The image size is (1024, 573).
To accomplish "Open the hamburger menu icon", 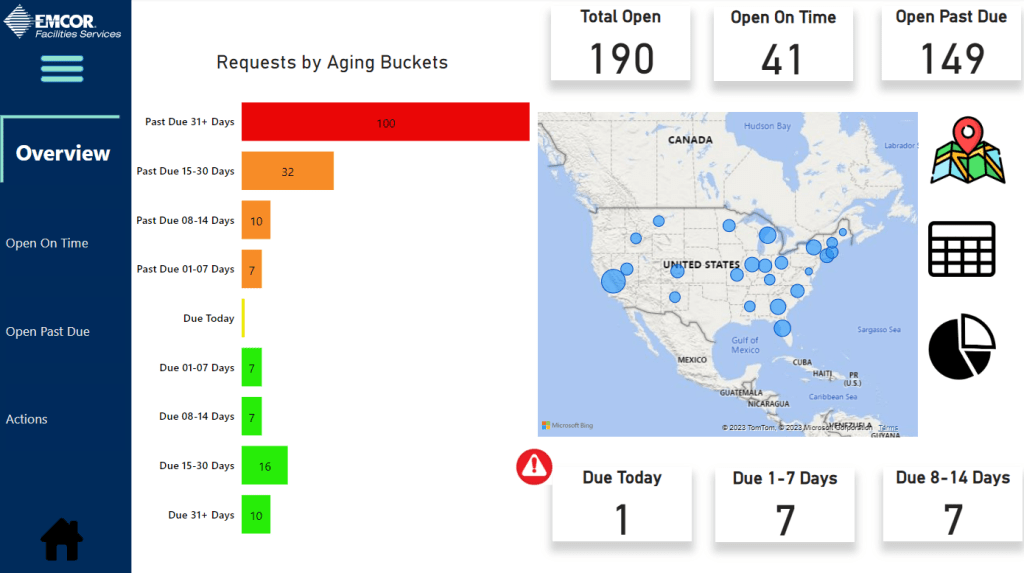I will click(62, 68).
